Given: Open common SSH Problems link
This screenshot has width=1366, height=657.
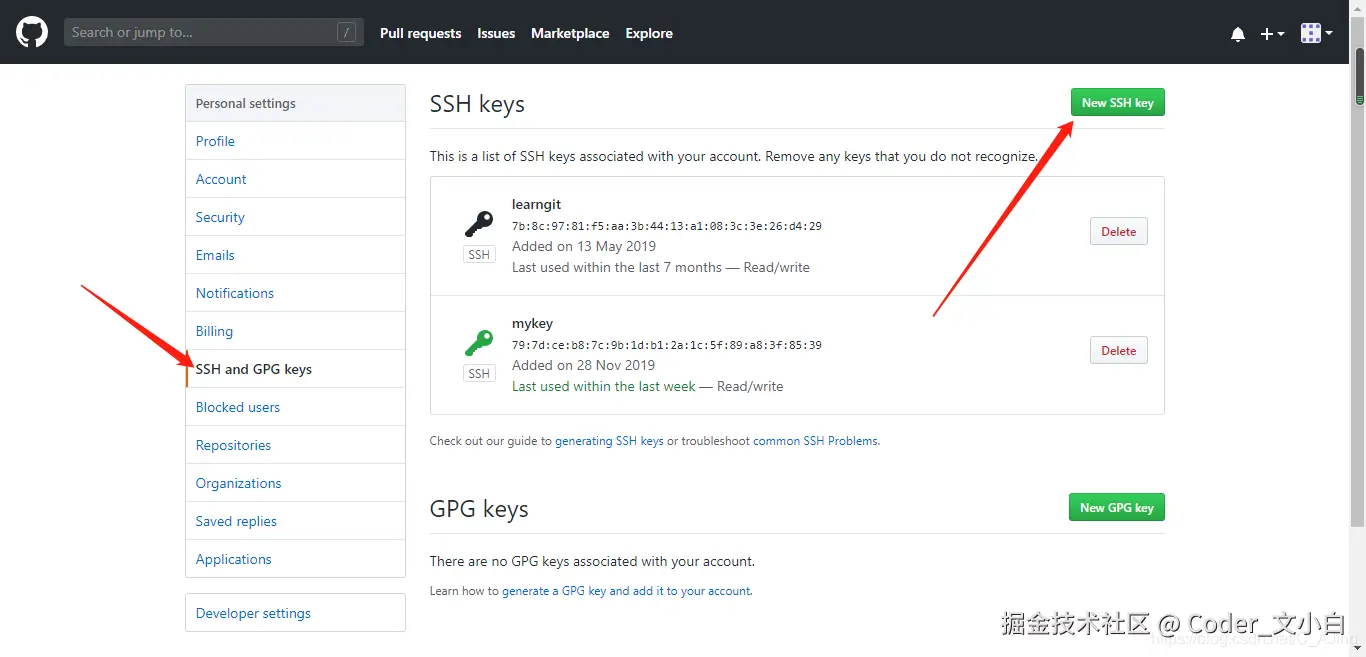Looking at the screenshot, I should [816, 440].
